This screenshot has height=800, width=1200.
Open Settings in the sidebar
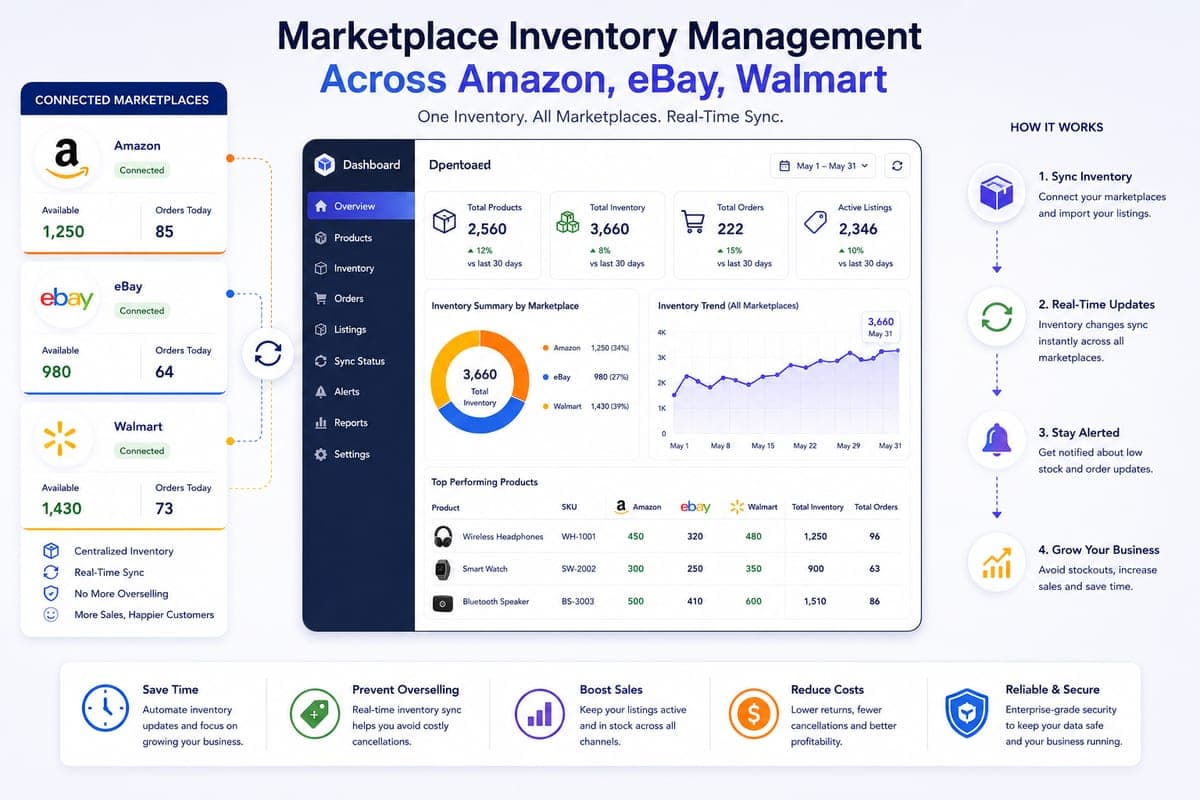pyautogui.click(x=360, y=454)
